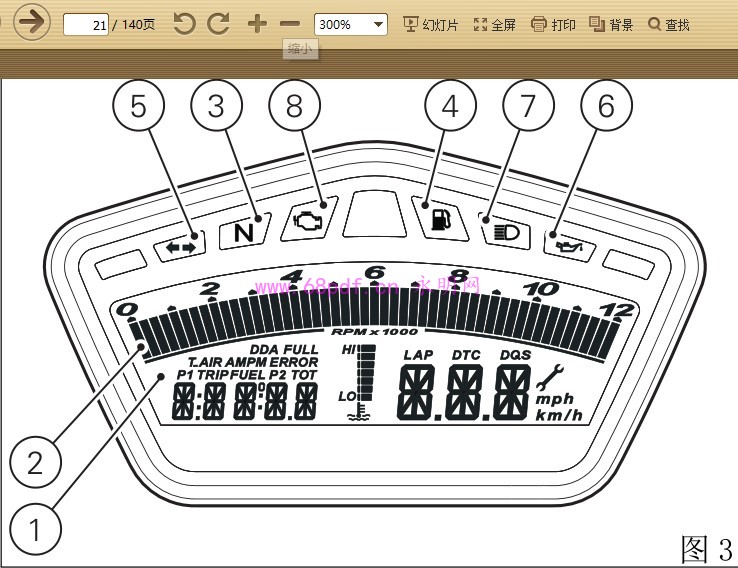Open the find tool (查找)
The image size is (738, 568).
pyautogui.click(x=669, y=24)
